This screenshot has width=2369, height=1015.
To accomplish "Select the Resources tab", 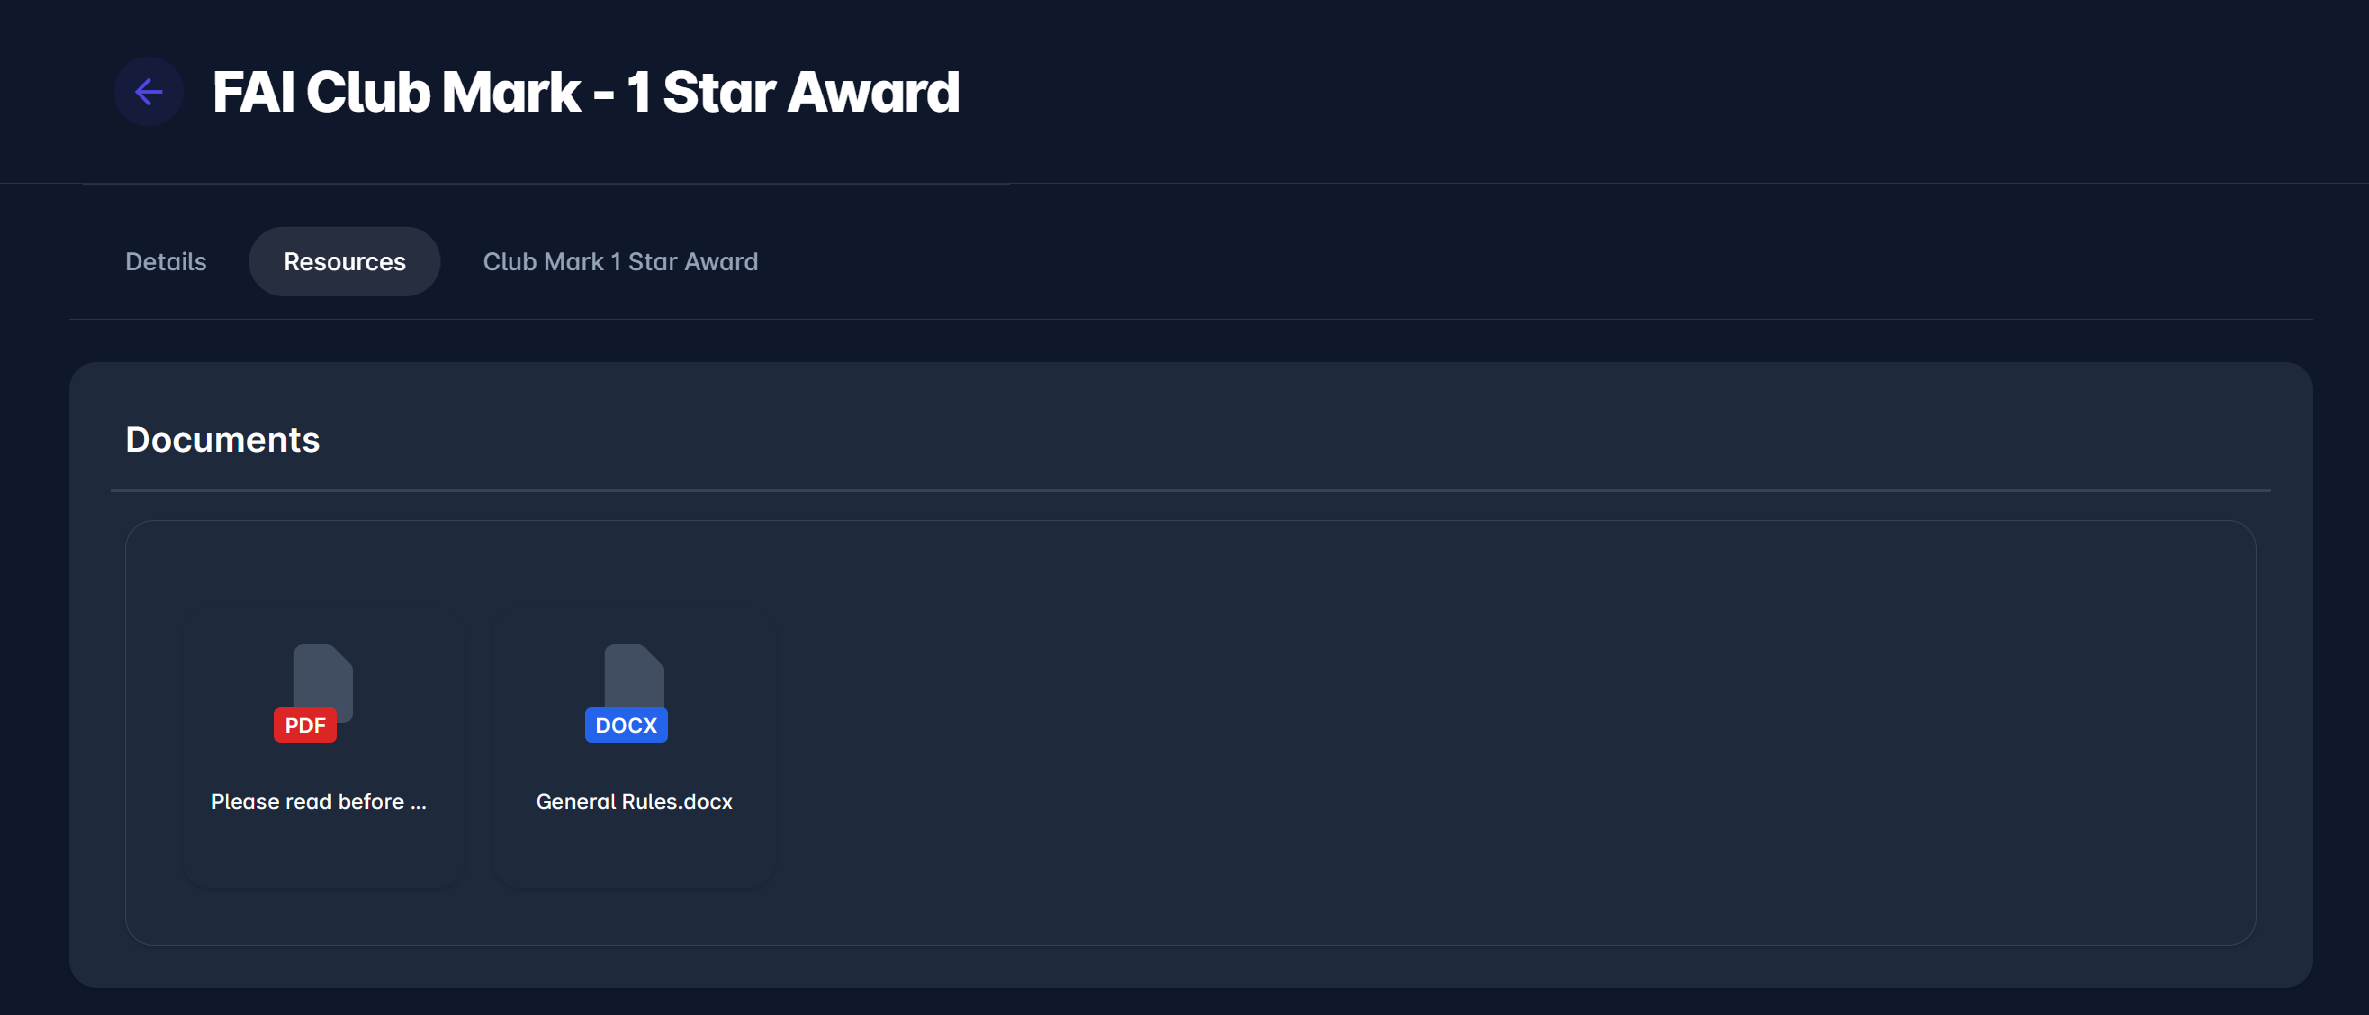I will pos(344,262).
